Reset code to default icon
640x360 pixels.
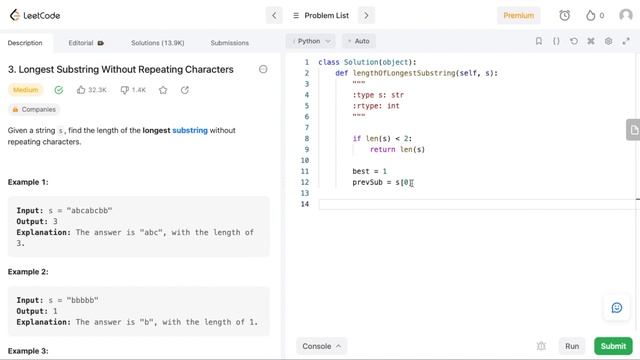click(x=573, y=41)
